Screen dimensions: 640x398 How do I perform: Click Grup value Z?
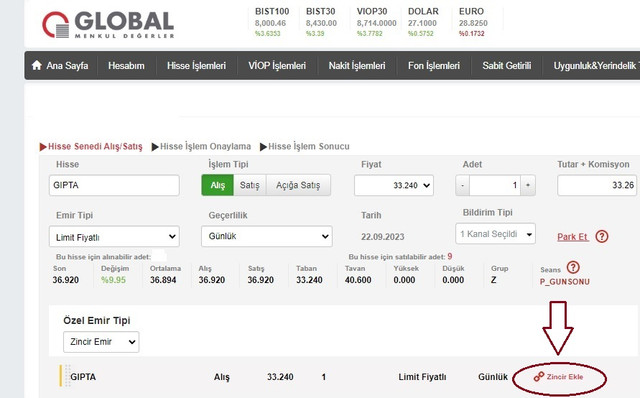[493, 280]
